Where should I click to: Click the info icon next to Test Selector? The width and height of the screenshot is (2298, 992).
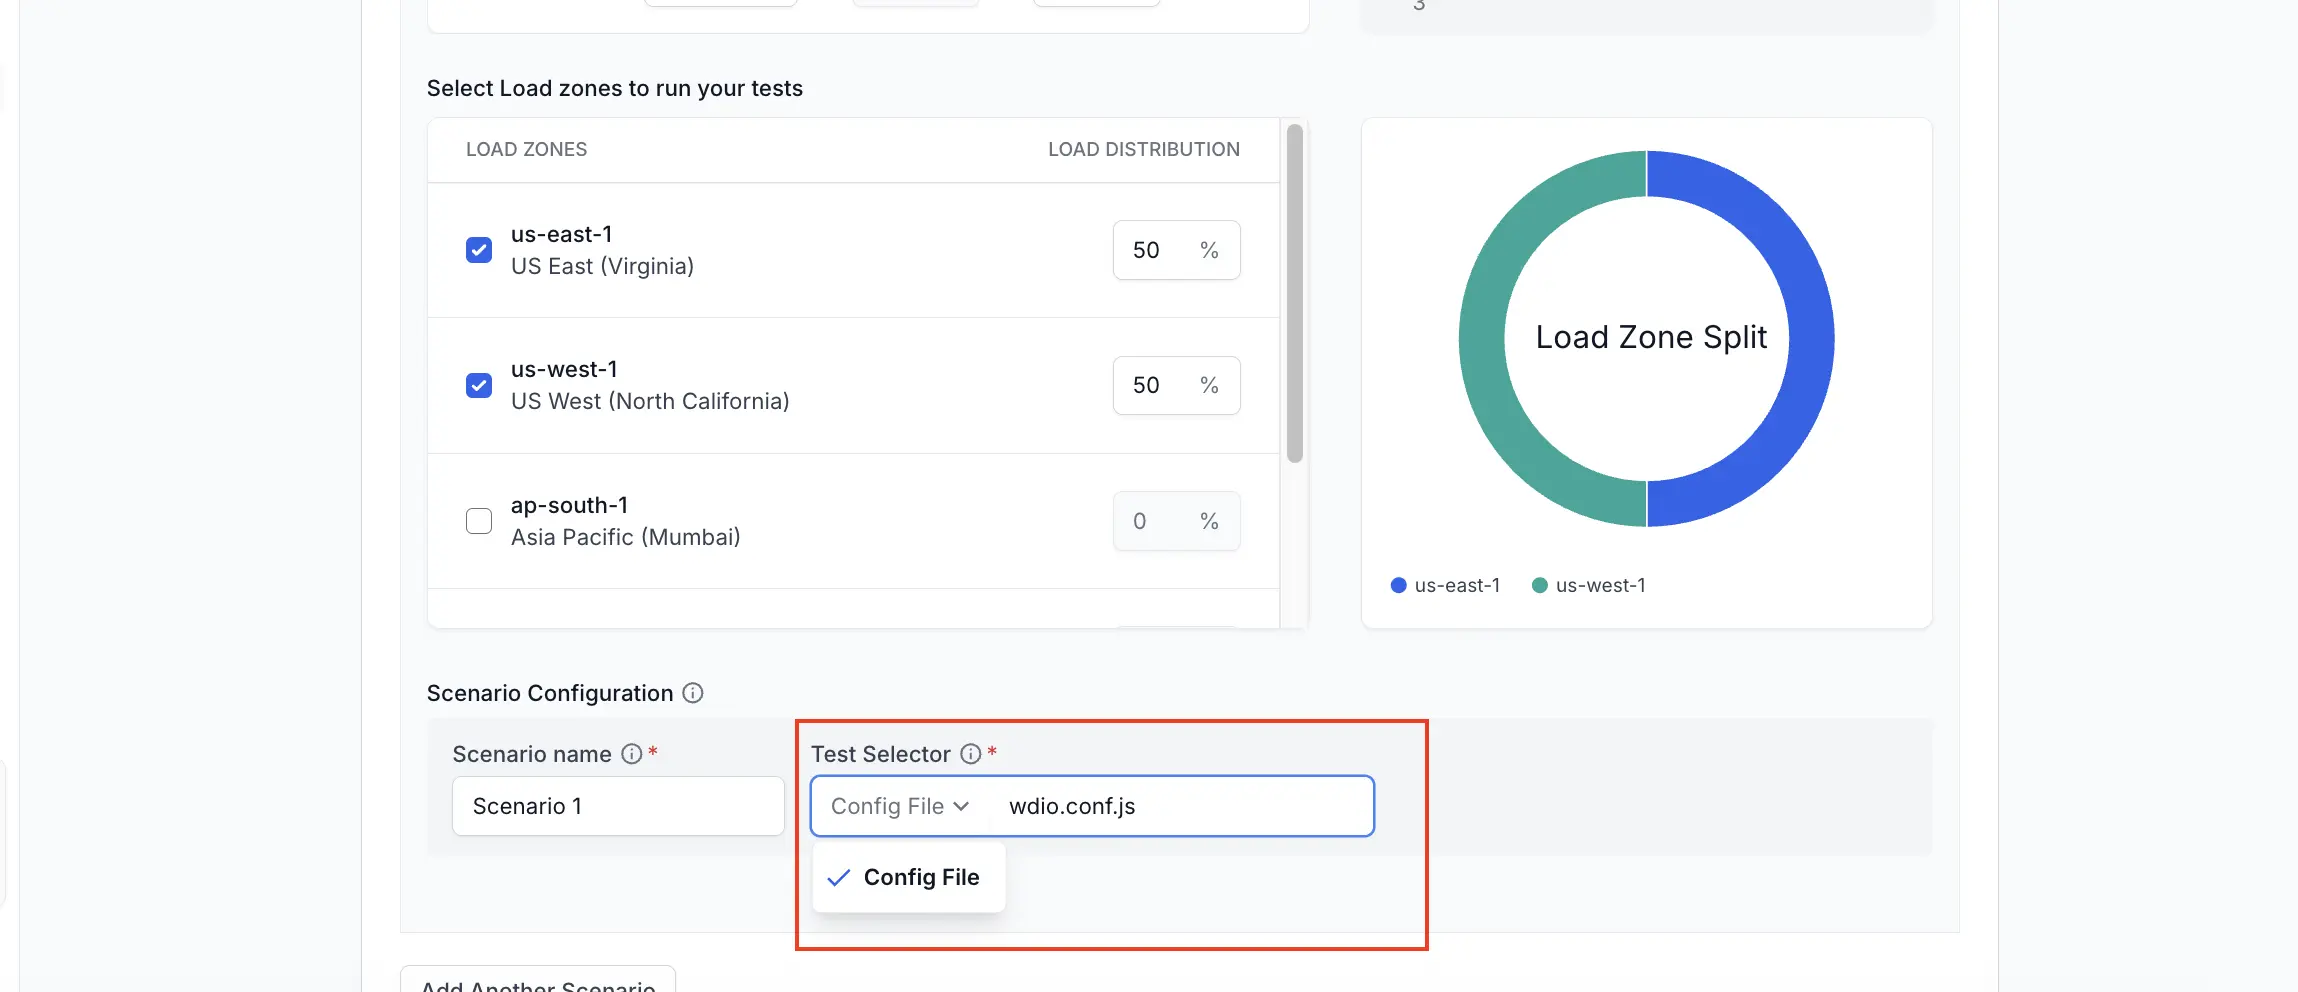[x=969, y=754]
